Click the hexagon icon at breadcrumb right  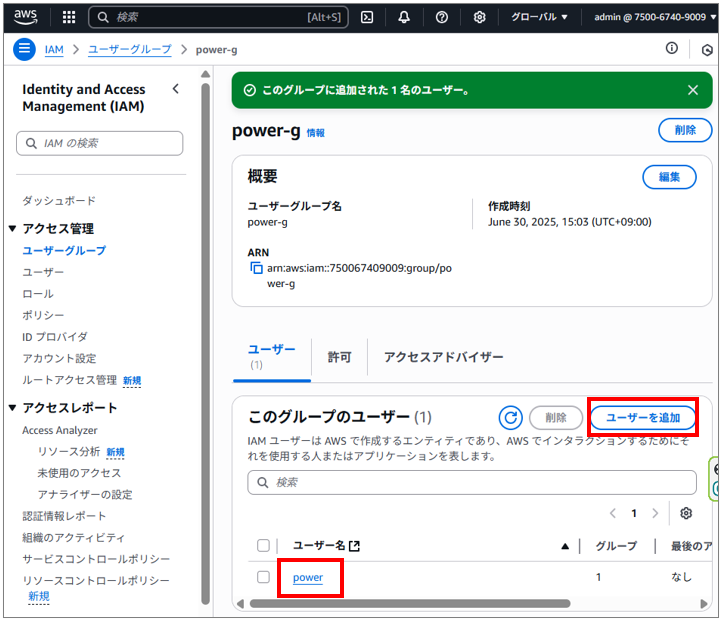point(707,49)
